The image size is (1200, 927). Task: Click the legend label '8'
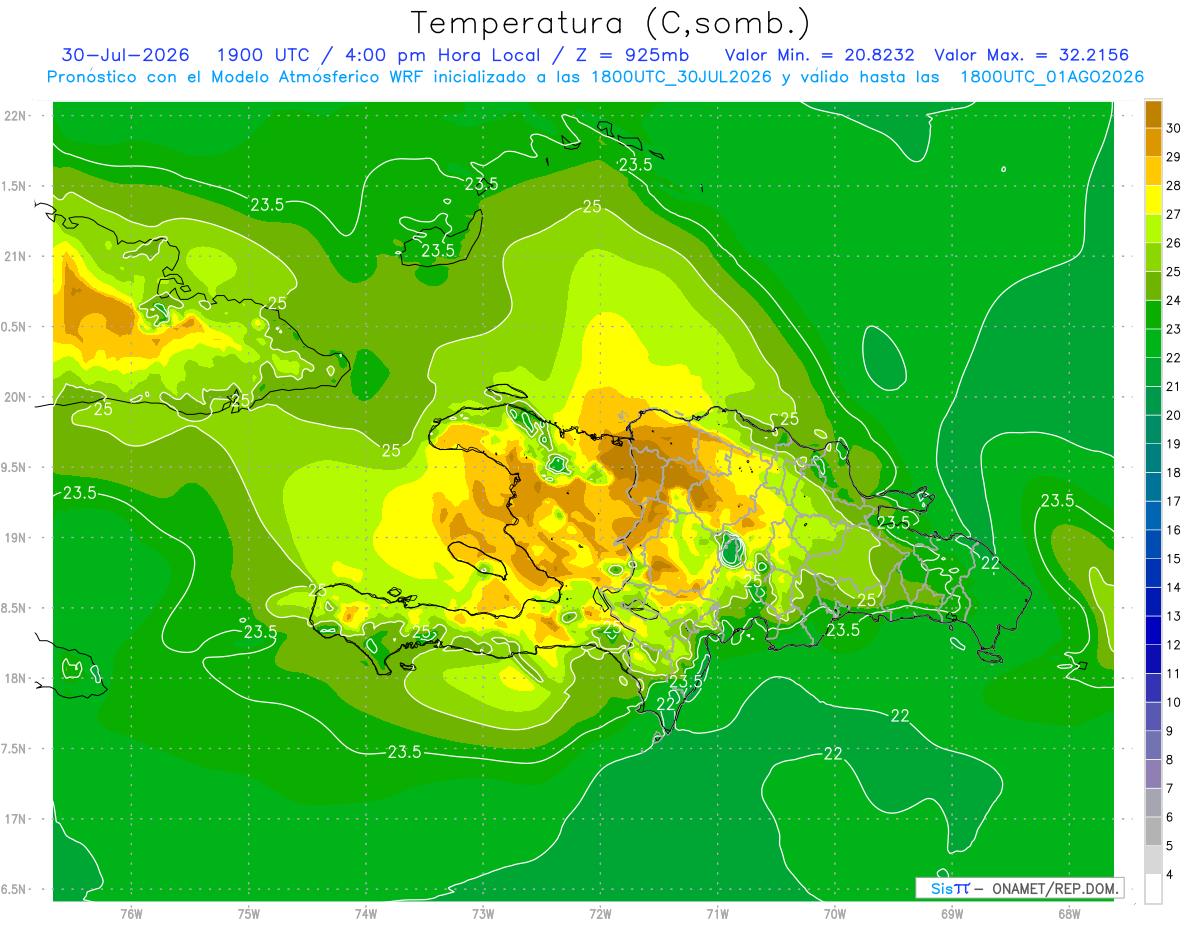[1171, 760]
